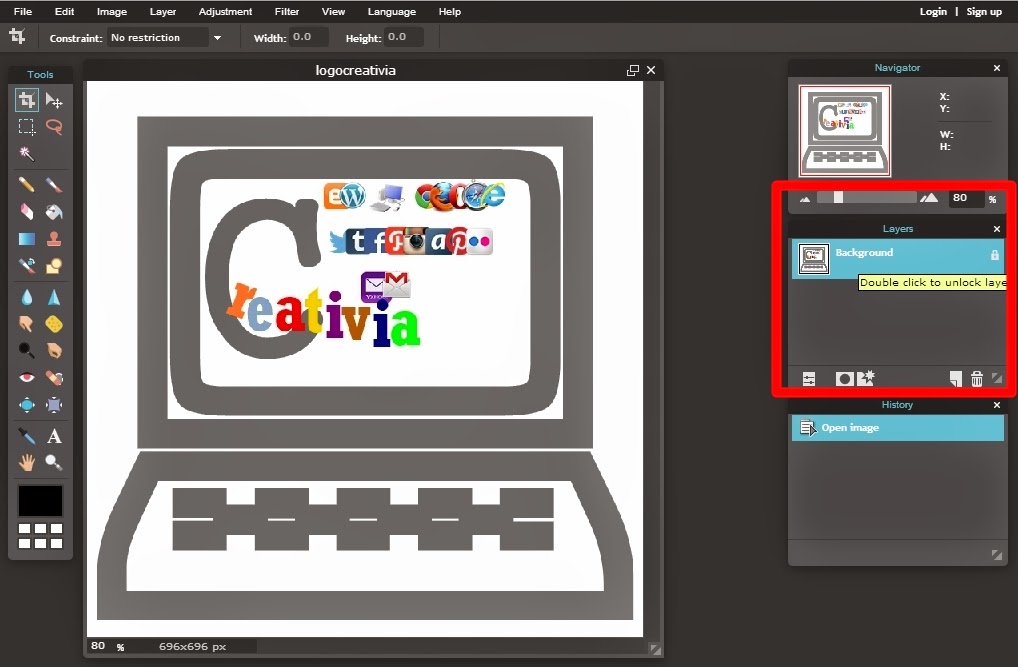
Task: Select the Crop tool in Tools panel
Action: (x=27, y=100)
